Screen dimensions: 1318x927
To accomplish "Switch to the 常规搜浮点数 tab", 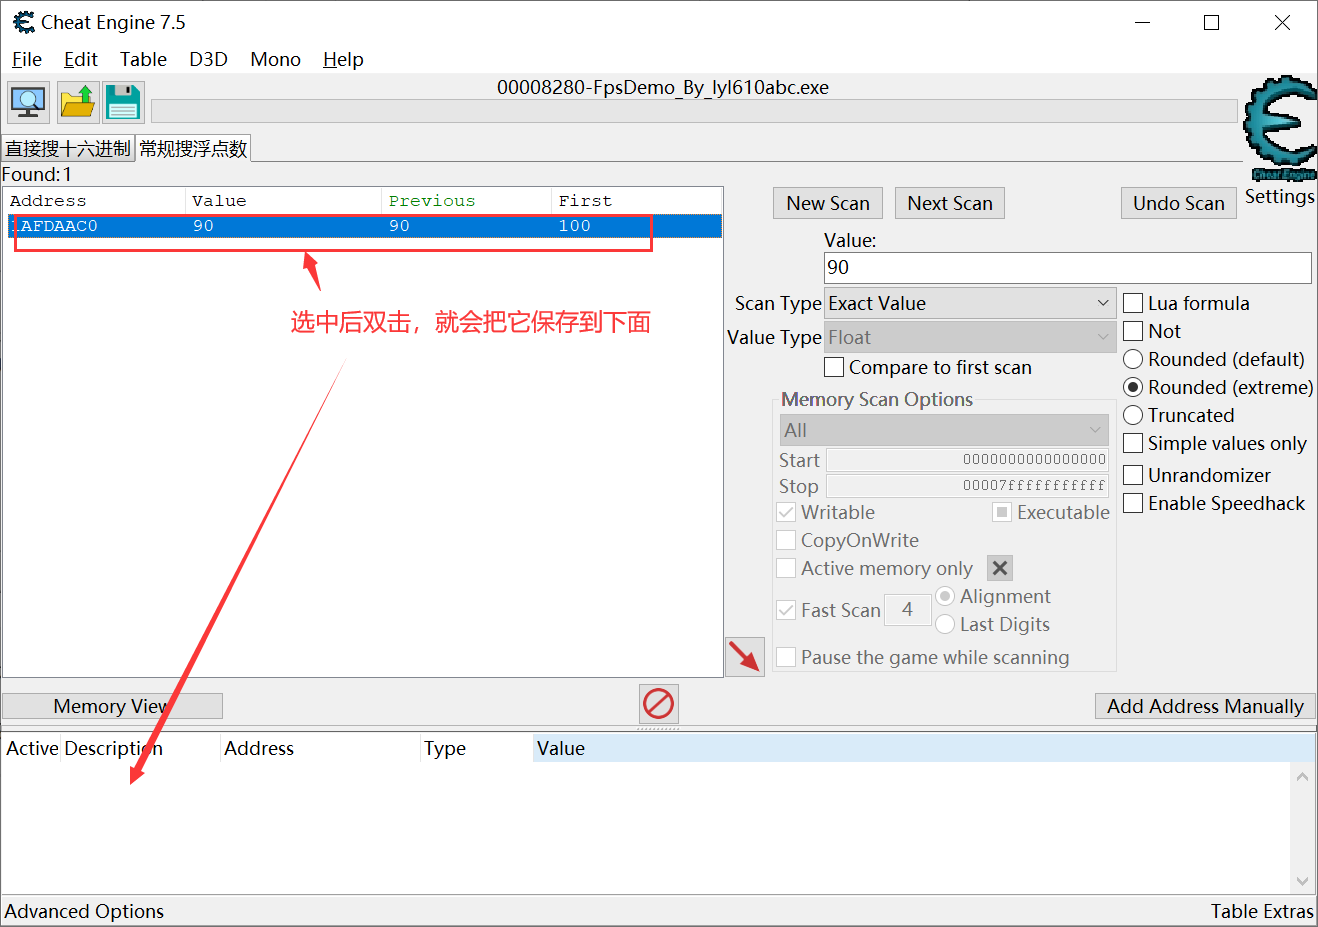I will pyautogui.click(x=193, y=148).
